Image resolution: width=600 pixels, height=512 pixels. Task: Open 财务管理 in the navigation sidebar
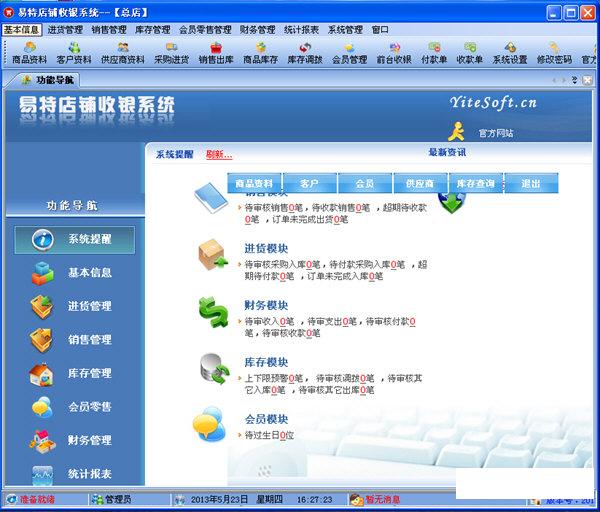[x=72, y=440]
